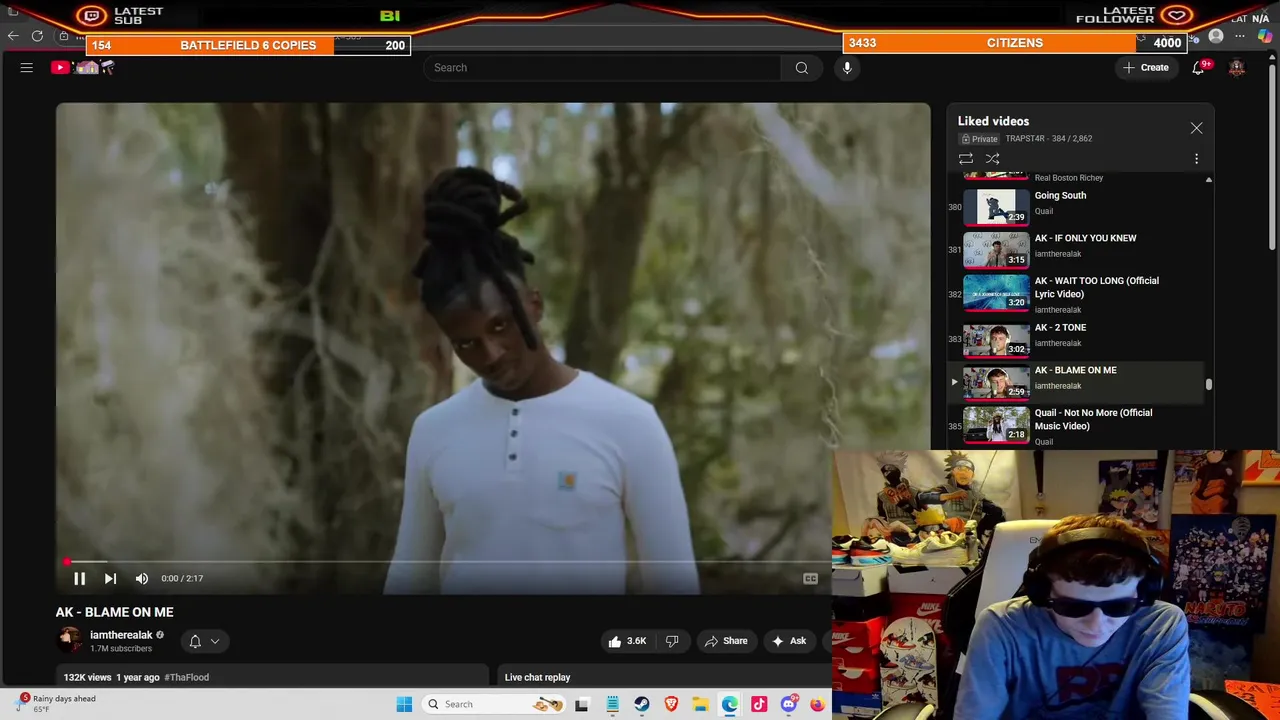Click the Create button
1280x720 pixels.
(1146, 67)
